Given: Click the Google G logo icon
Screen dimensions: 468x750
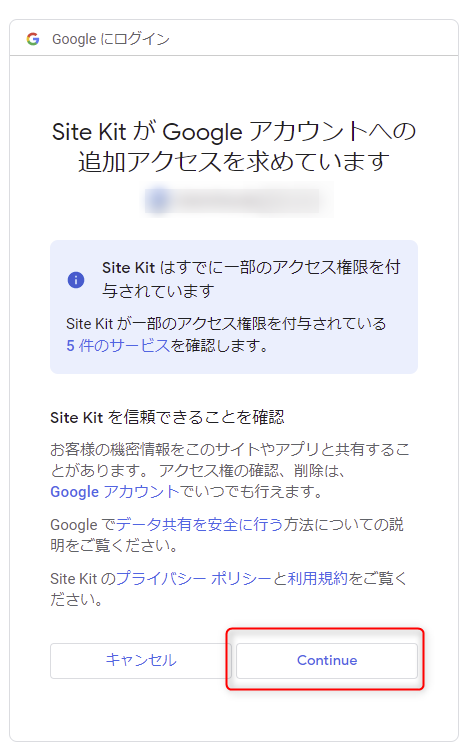Looking at the screenshot, I should (33, 39).
